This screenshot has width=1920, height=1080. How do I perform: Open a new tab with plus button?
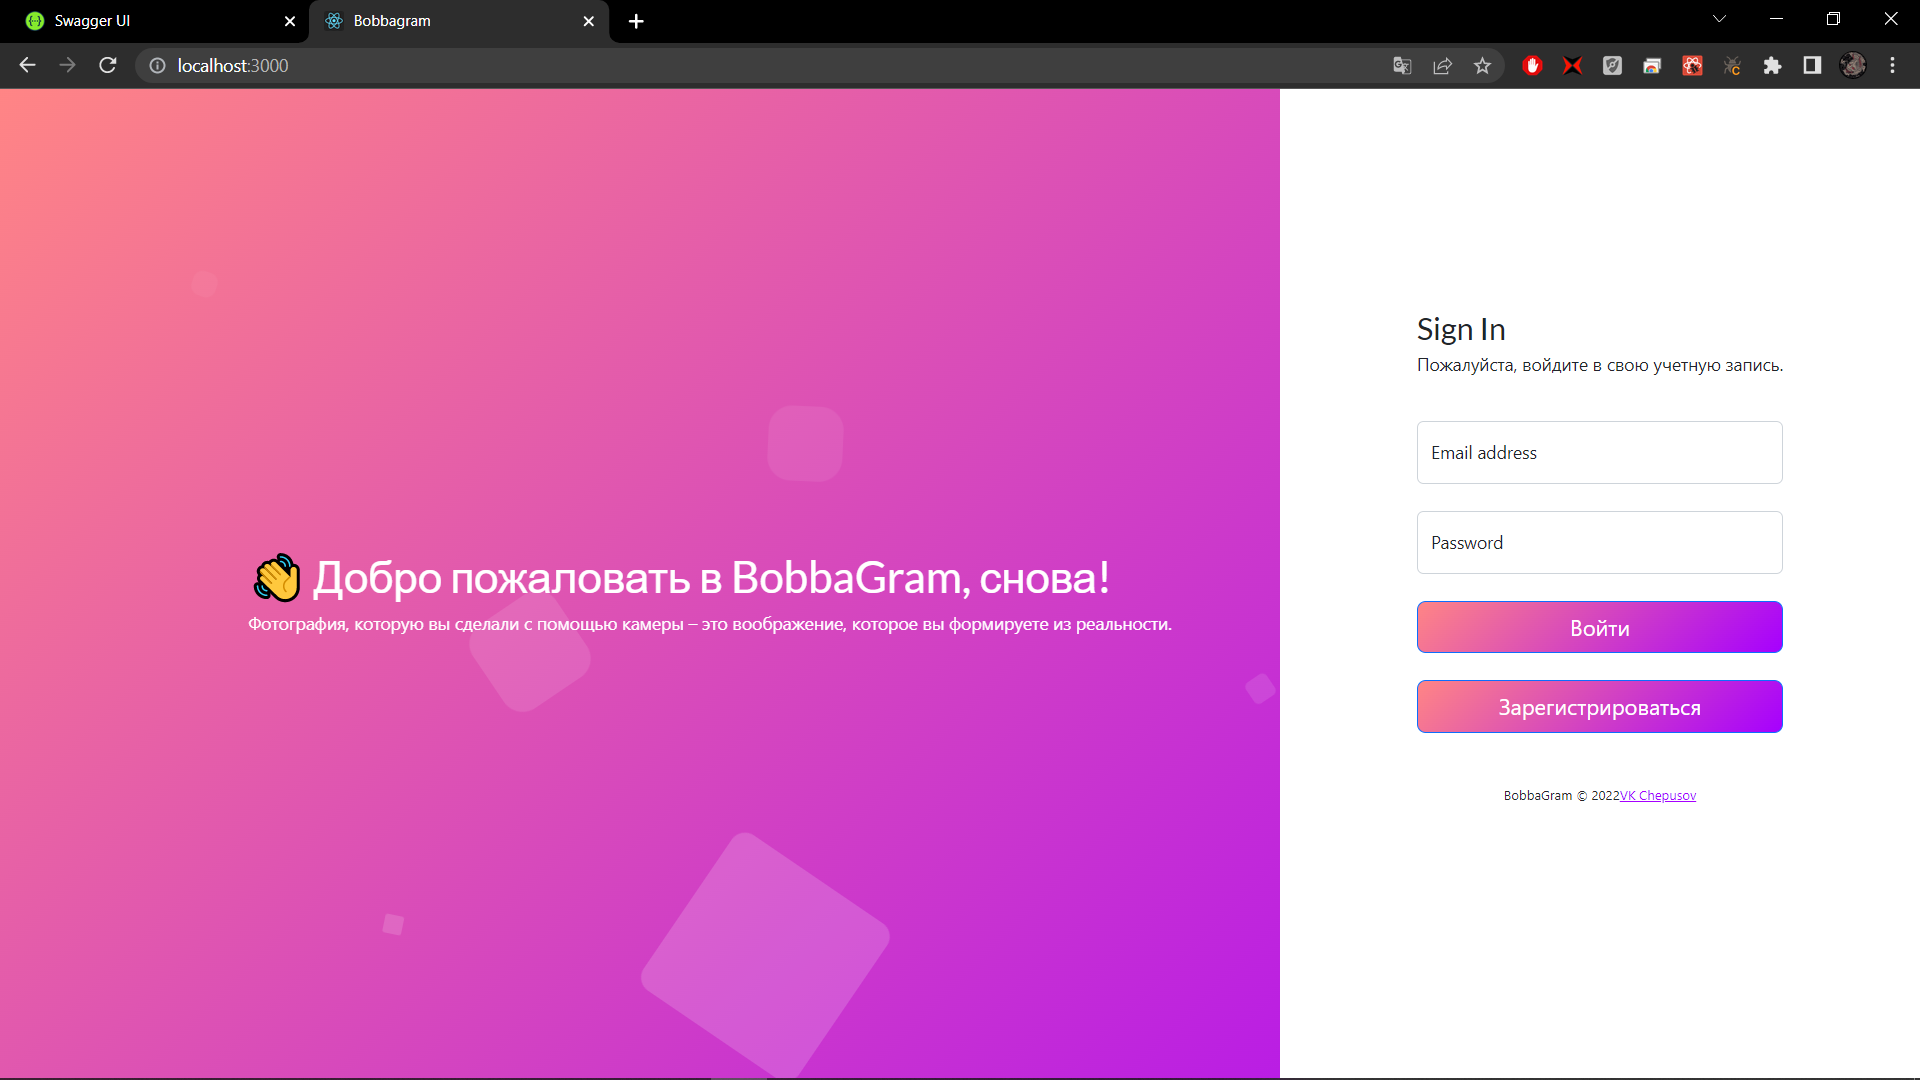pyautogui.click(x=636, y=21)
